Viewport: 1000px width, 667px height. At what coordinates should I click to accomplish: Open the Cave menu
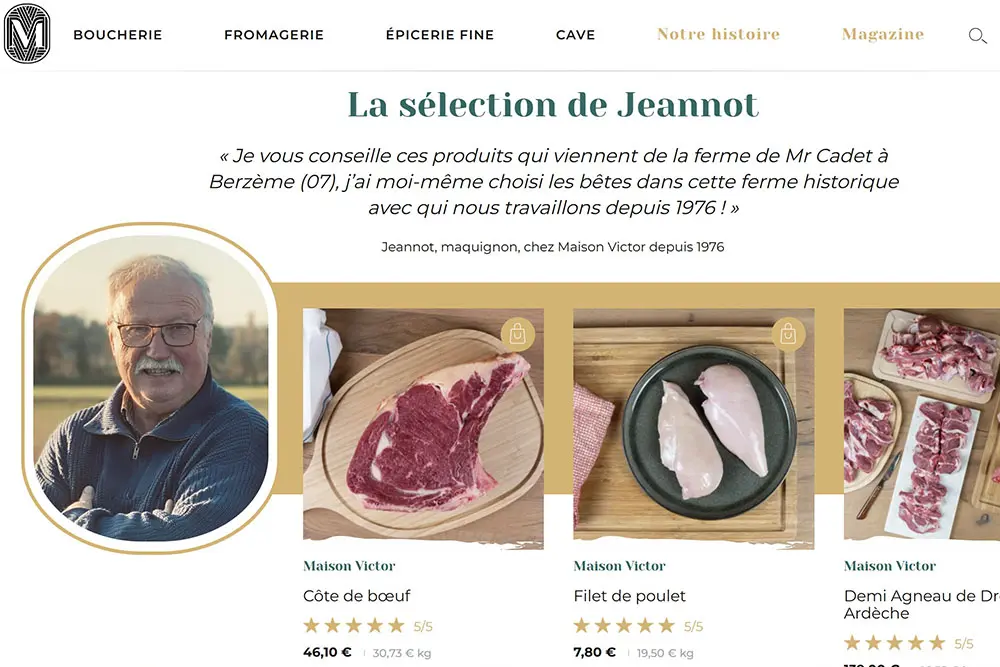[x=575, y=35]
